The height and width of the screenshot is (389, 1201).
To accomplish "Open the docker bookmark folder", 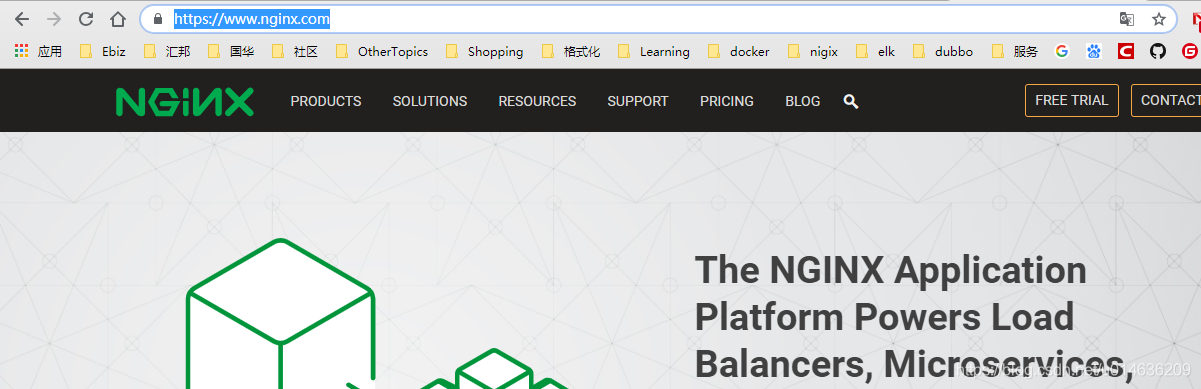I will pos(738,51).
